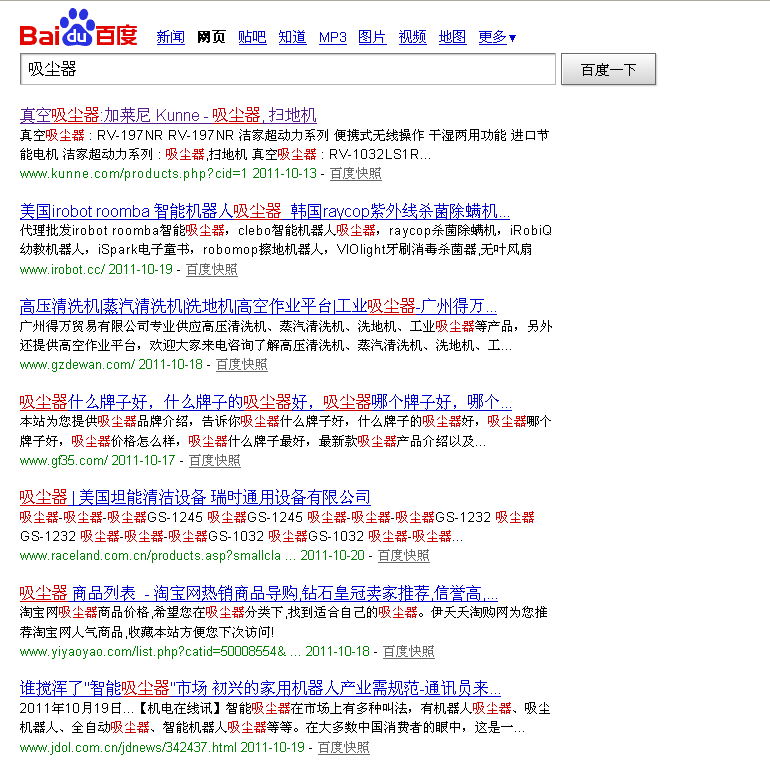
Task: Click snippet text 代理批发irobot roomba智能吸尘器
Action: pos(122,230)
